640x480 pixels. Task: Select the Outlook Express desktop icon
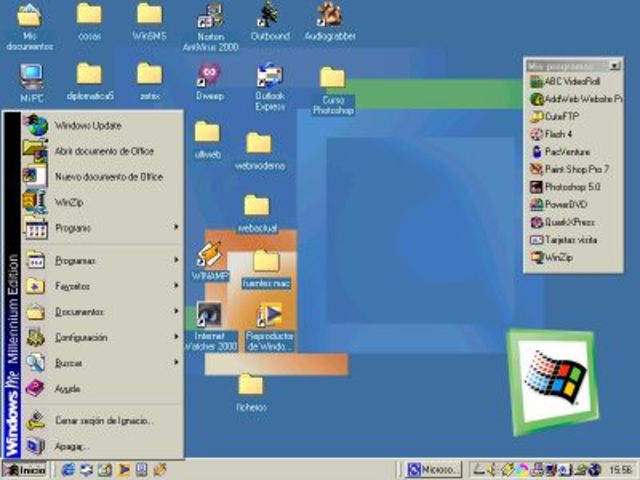(x=270, y=87)
